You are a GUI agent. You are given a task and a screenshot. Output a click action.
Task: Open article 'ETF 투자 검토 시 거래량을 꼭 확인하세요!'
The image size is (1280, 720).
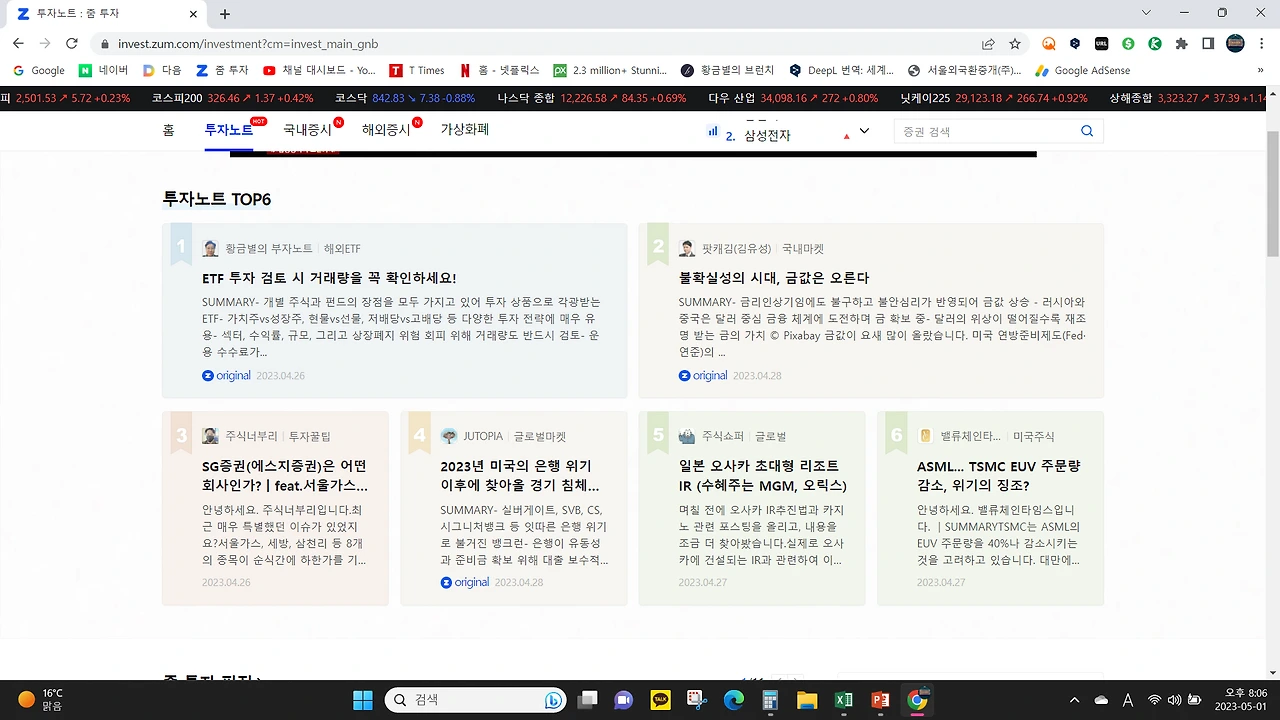tap(329, 278)
